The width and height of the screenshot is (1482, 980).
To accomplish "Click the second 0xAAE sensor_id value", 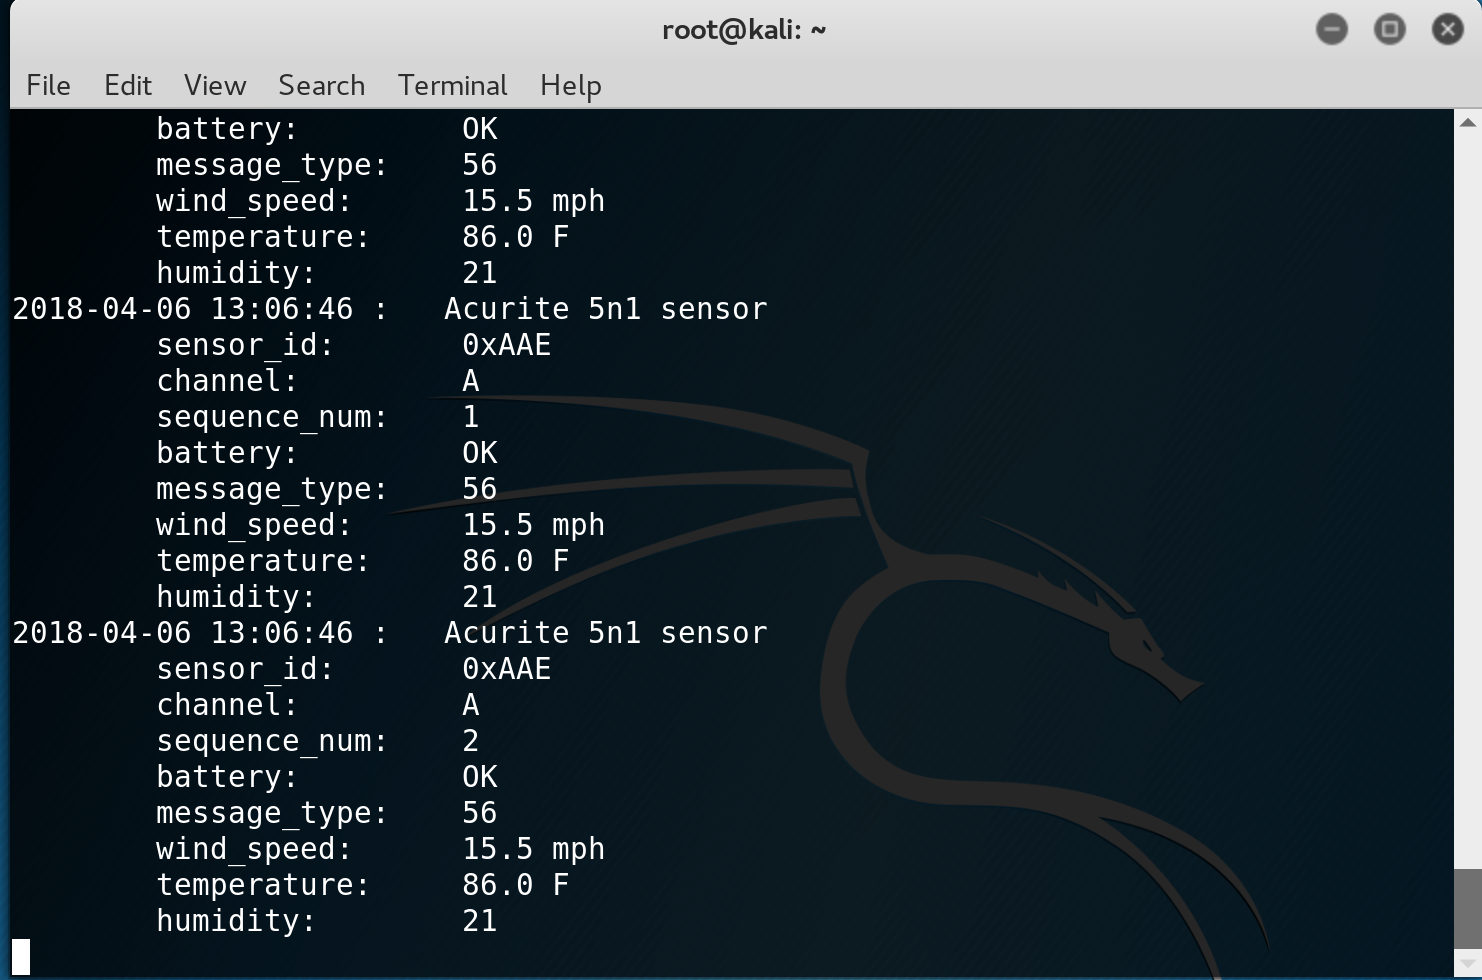I will [x=507, y=669].
